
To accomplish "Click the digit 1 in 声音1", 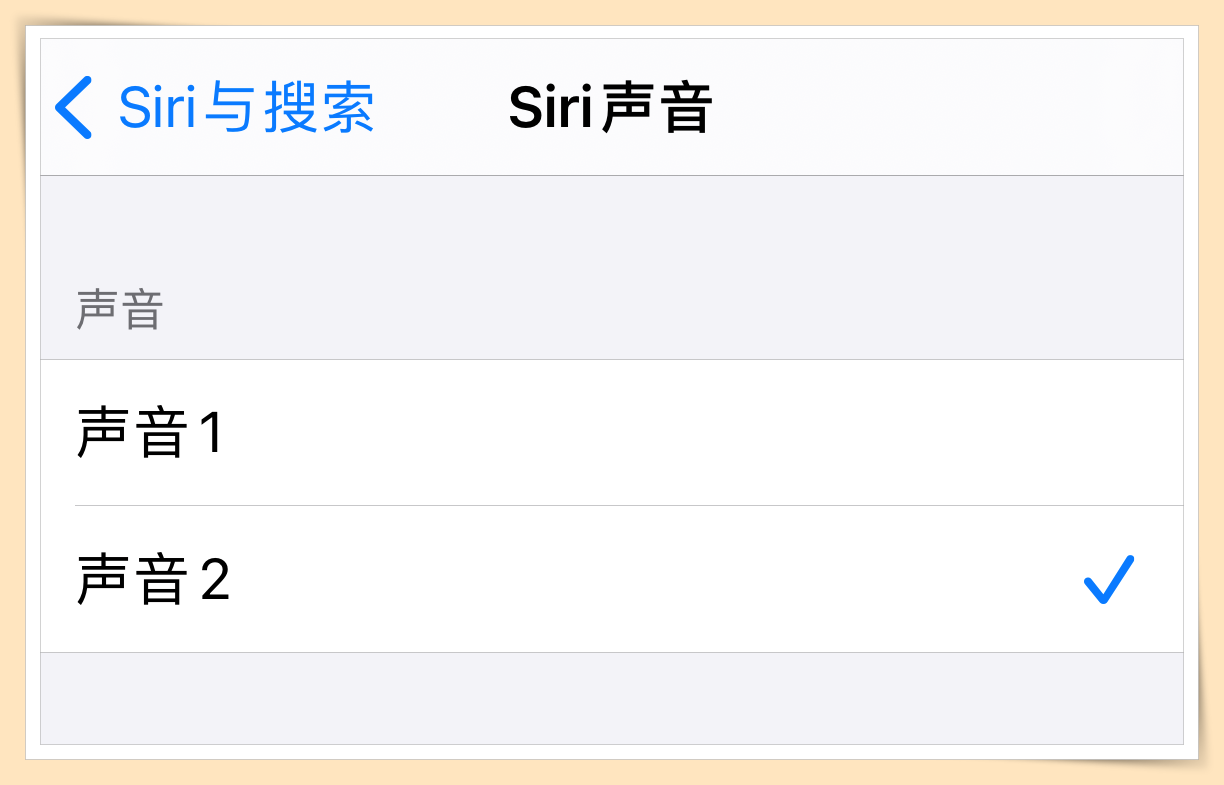I will pyautogui.click(x=210, y=434).
